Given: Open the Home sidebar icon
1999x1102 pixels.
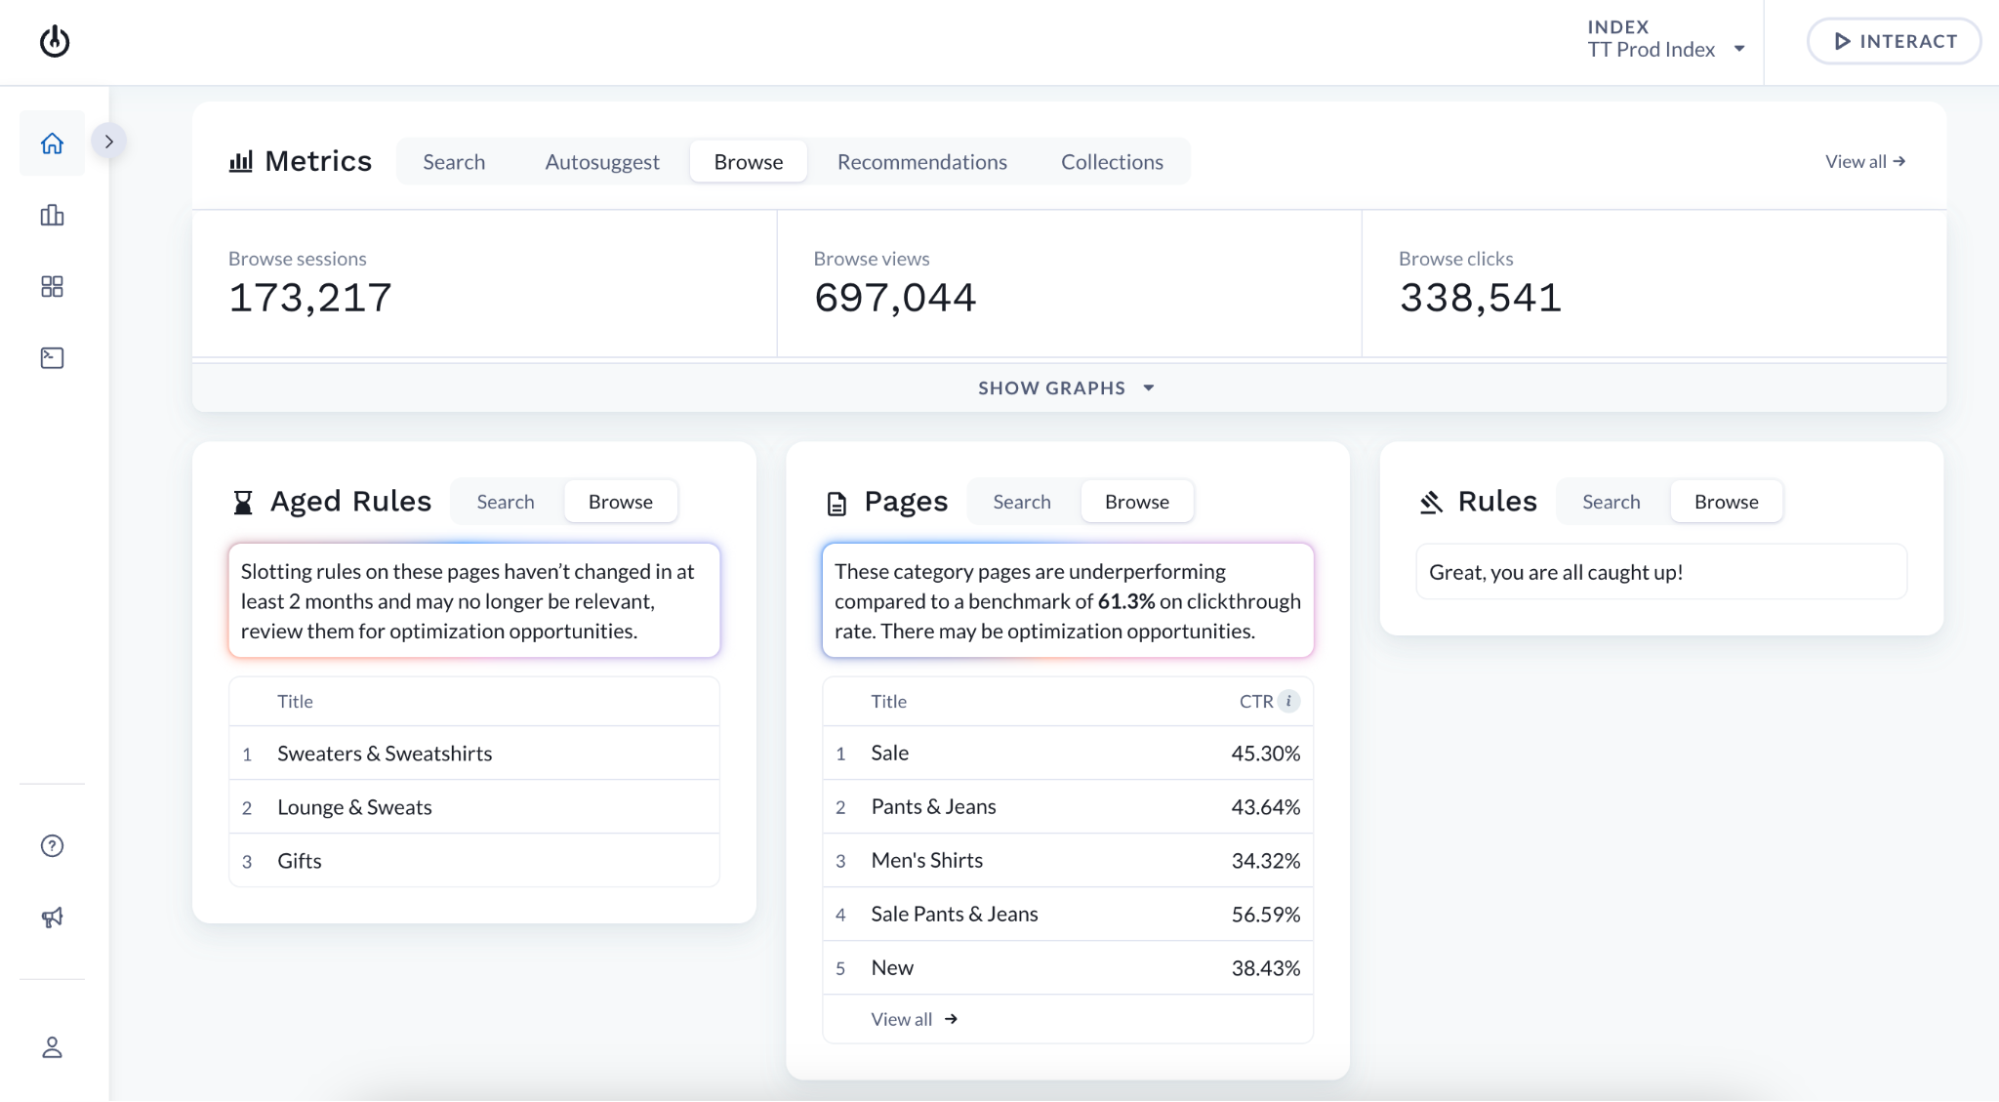Looking at the screenshot, I should (52, 144).
